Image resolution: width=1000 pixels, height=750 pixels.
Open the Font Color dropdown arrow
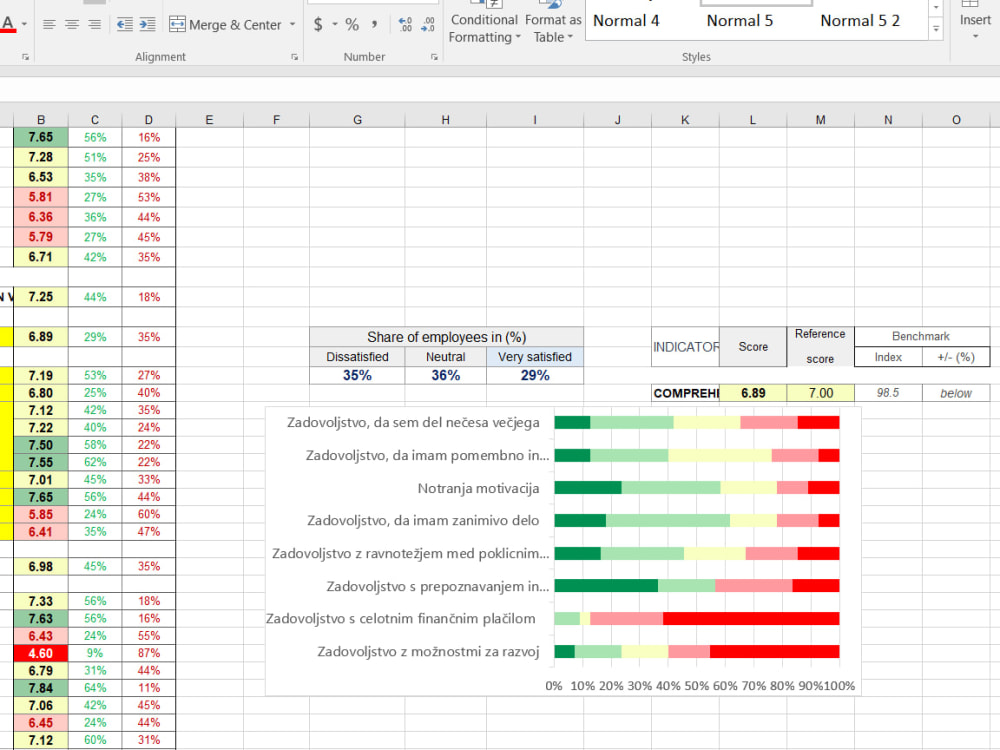25,24
